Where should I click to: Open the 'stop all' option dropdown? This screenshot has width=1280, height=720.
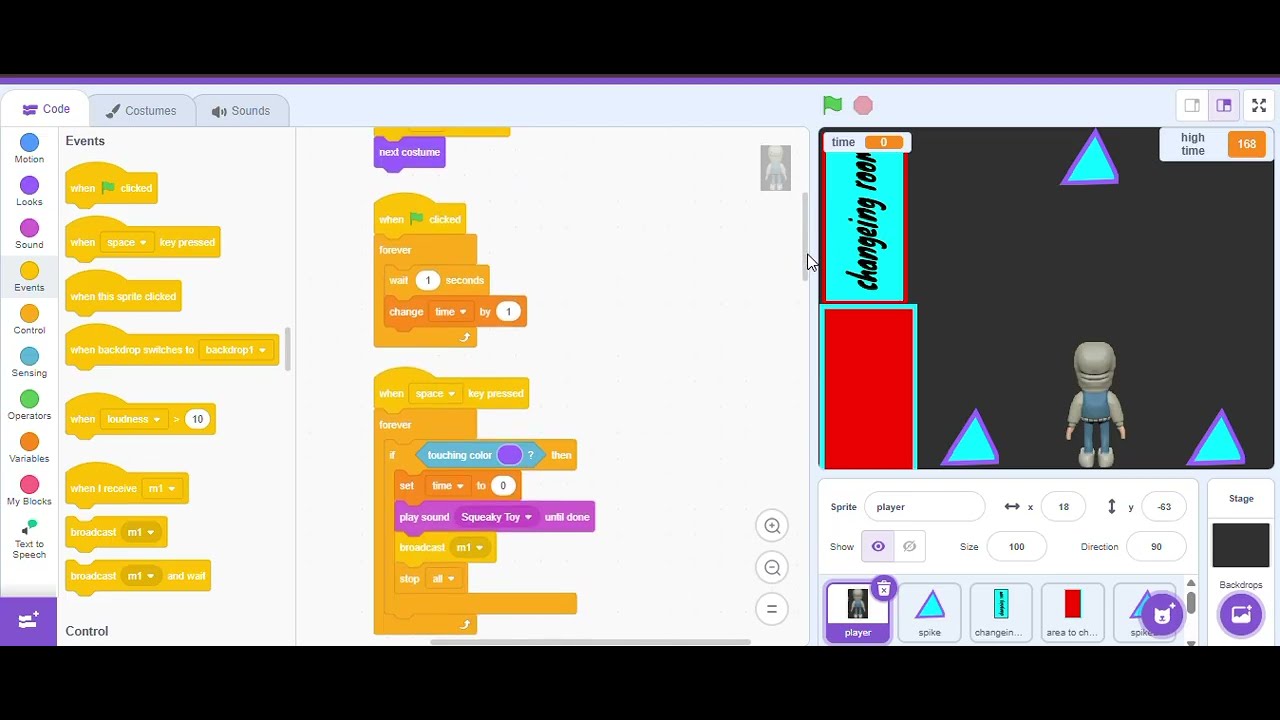[441, 579]
